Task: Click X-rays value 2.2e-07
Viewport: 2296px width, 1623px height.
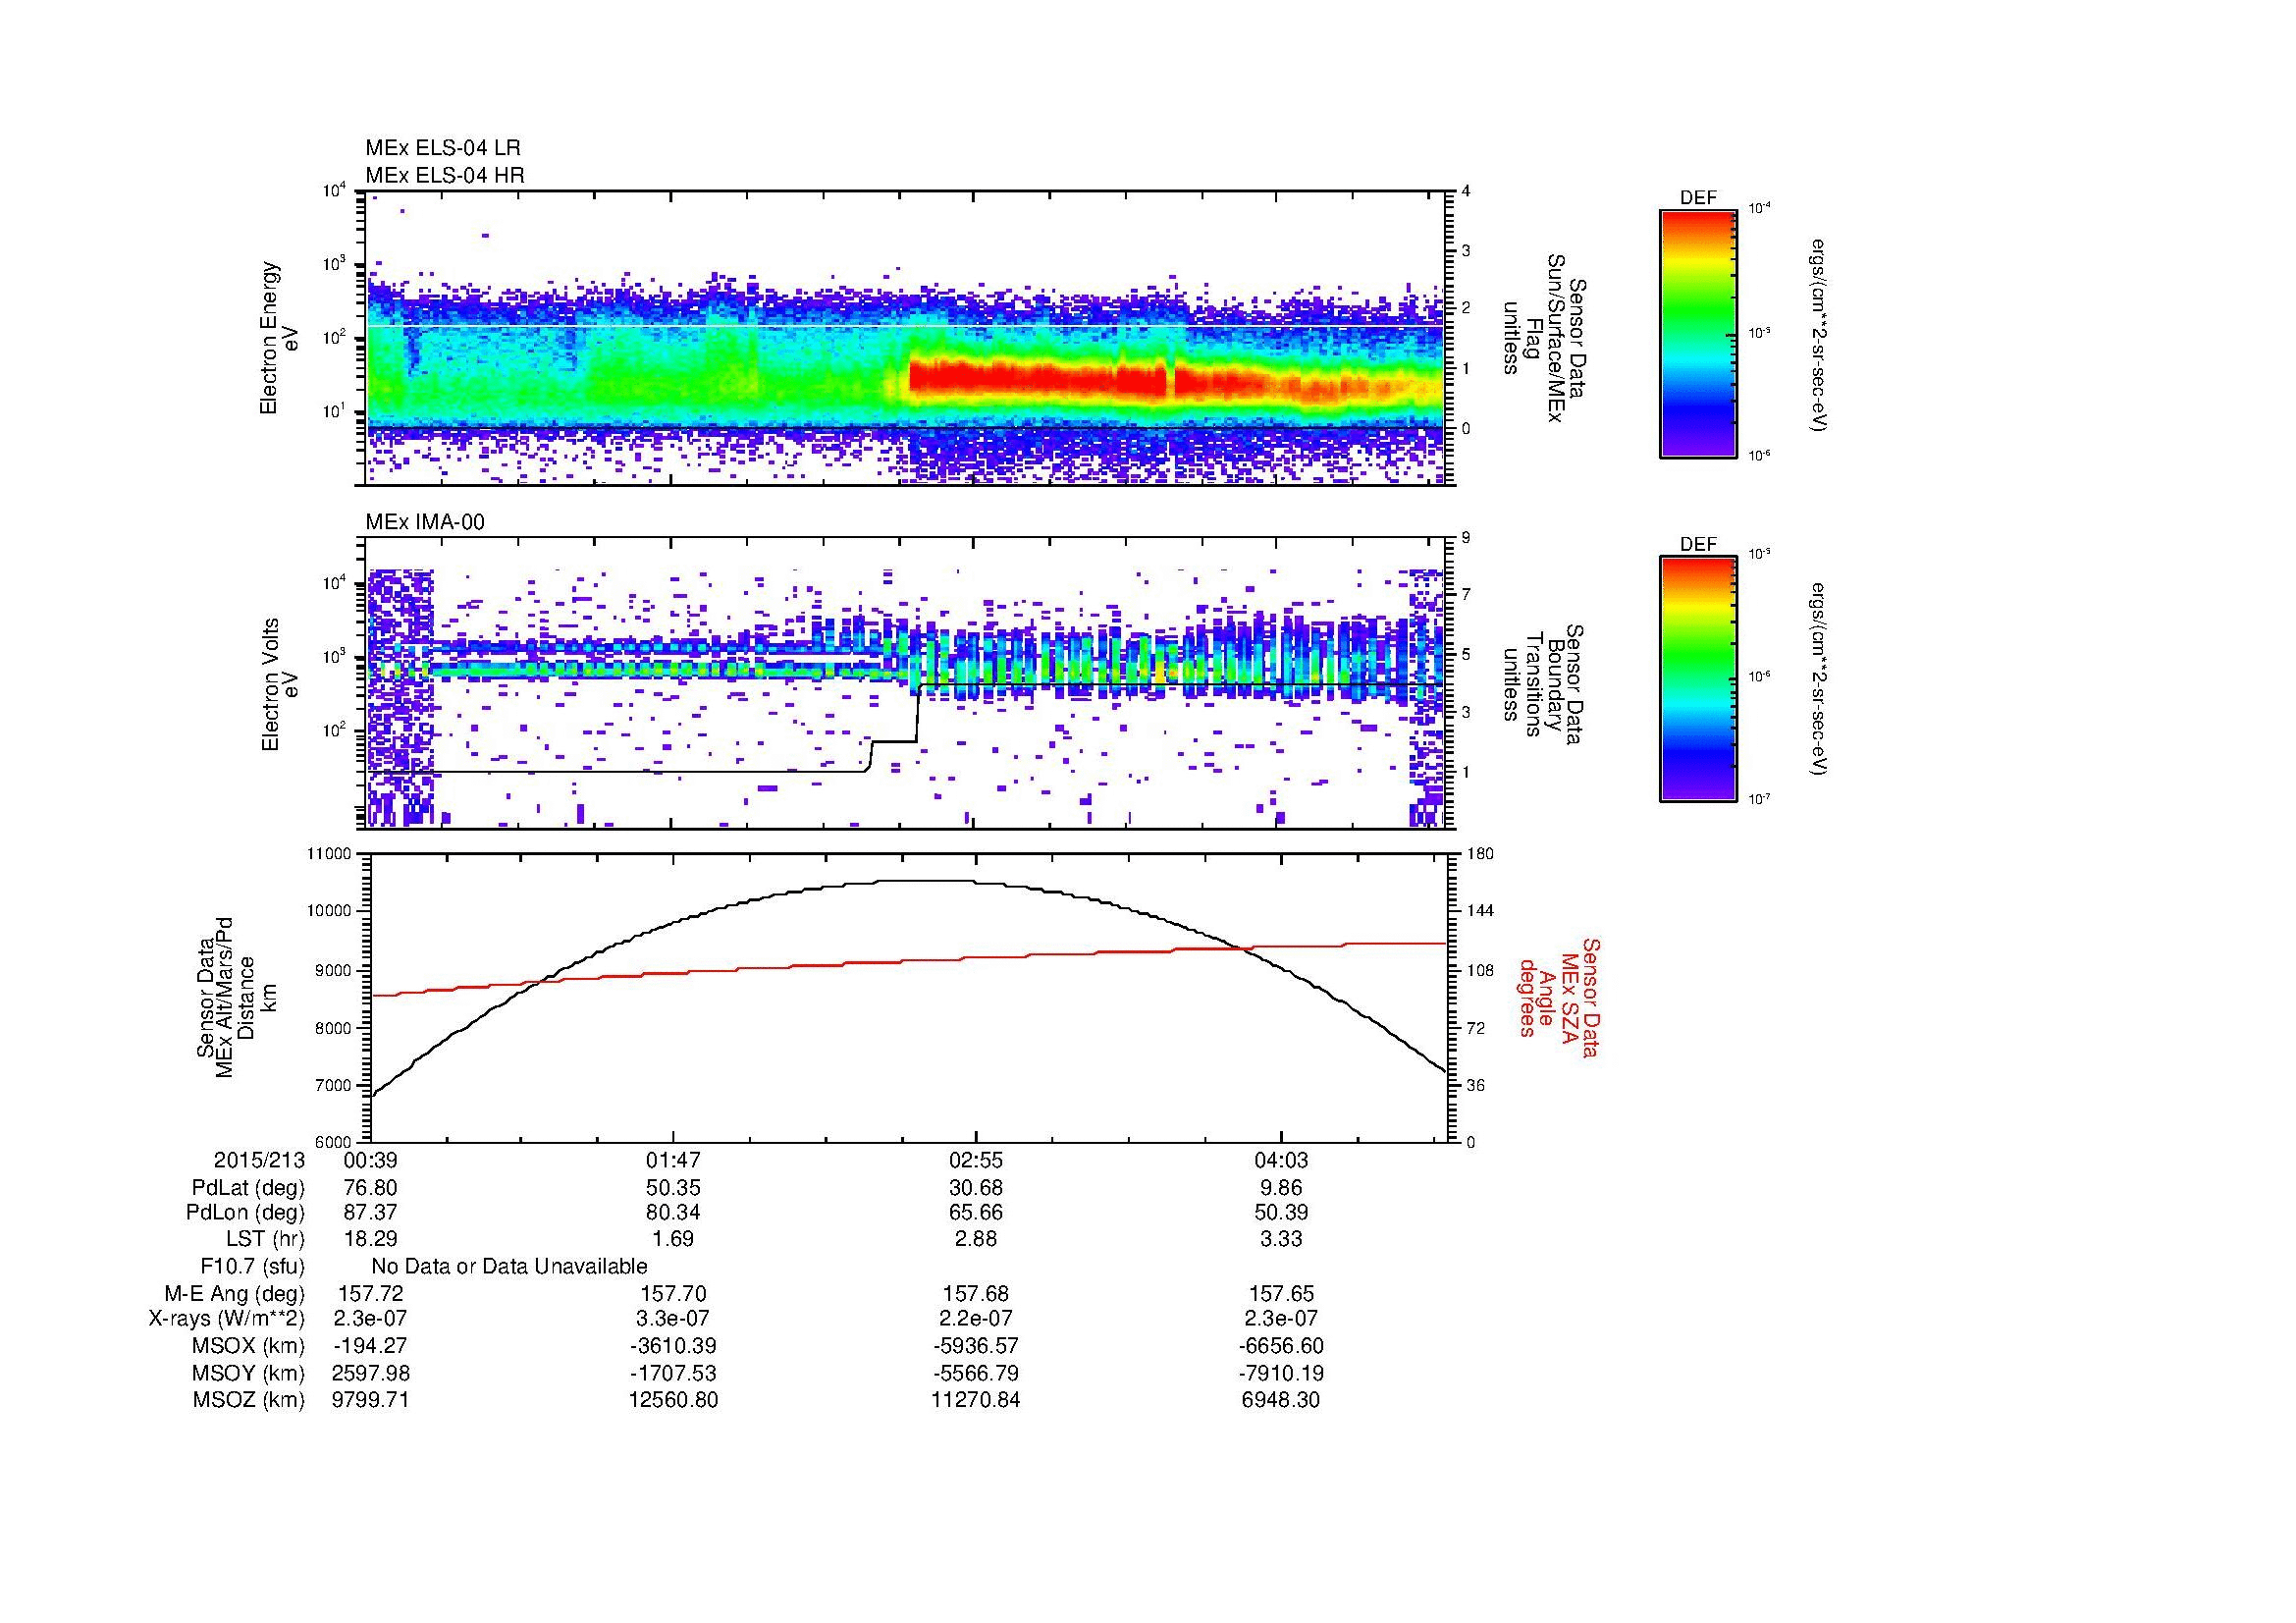Action: [976, 1319]
